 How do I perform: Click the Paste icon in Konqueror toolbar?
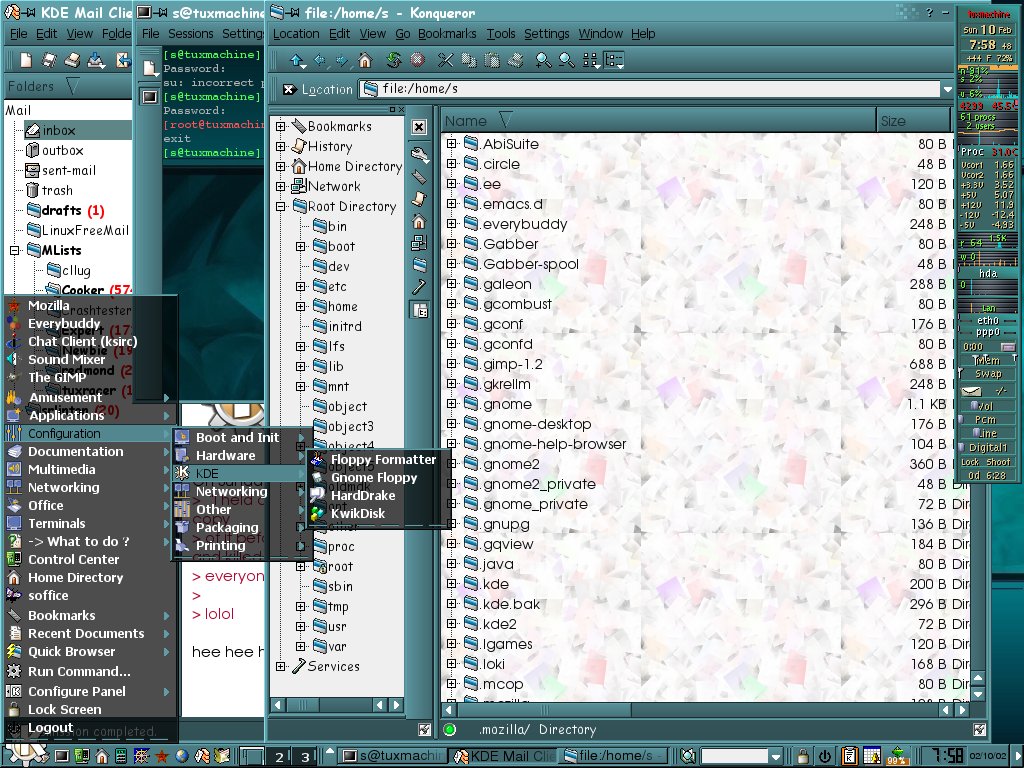pos(492,61)
